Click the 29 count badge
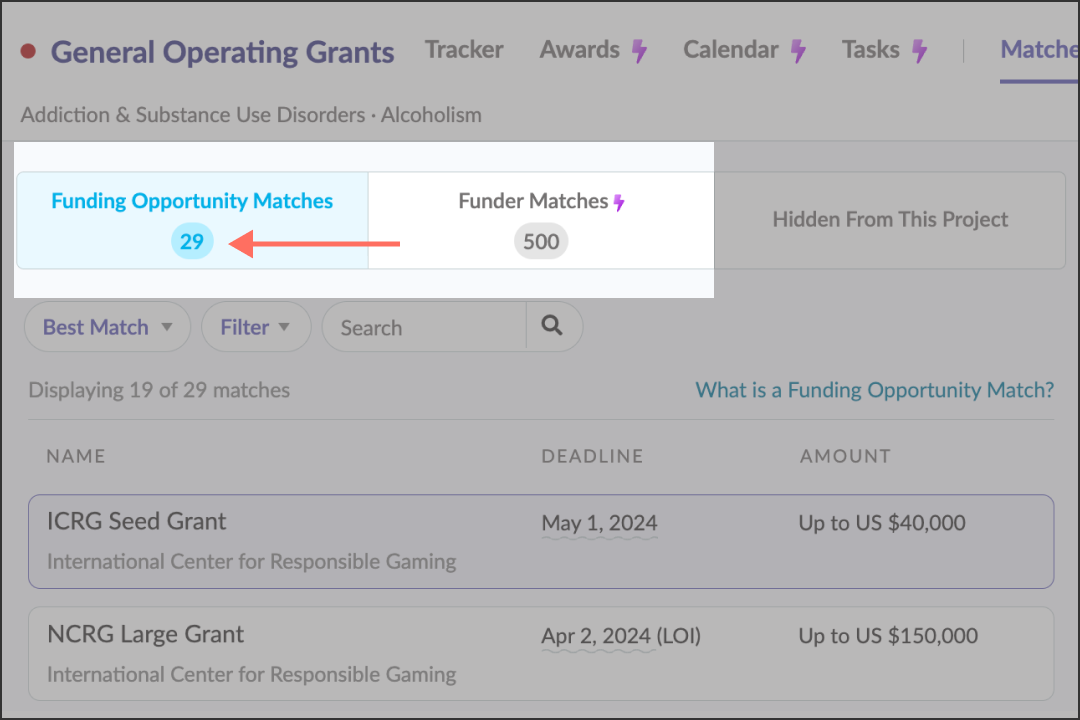This screenshot has height=720, width=1080. (192, 241)
